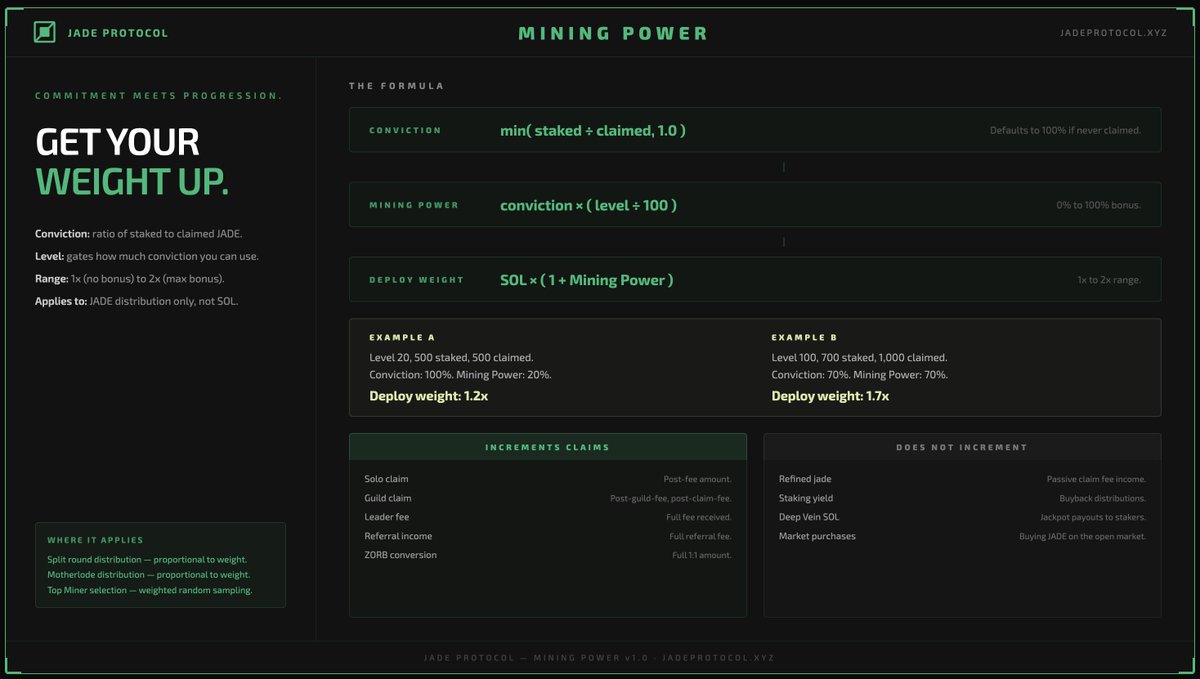This screenshot has height=679, width=1200.
Task: Select the 'Refined jade' row
Action: pyautogui.click(x=962, y=479)
